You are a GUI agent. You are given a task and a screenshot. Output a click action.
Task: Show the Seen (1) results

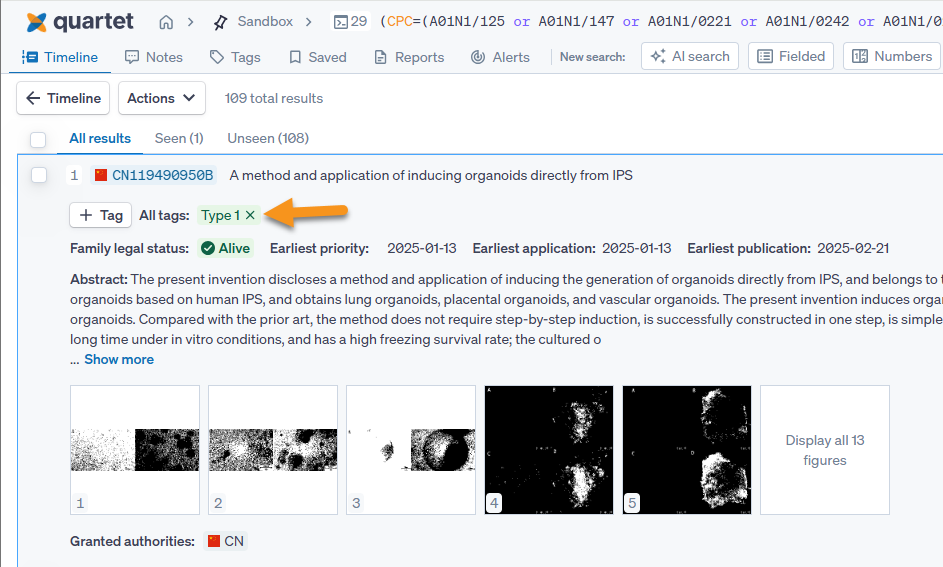coord(179,138)
